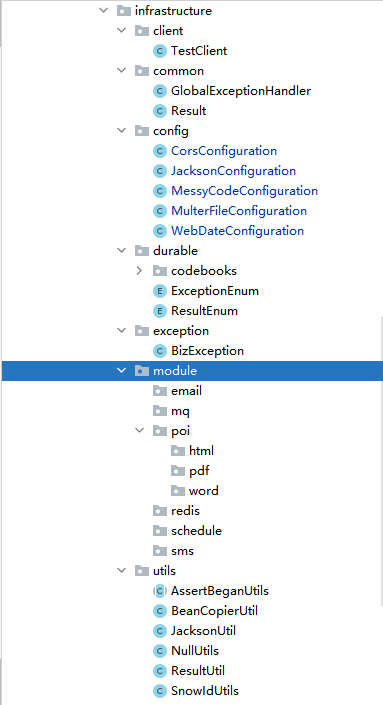Viewport: 383px width, 705px height.
Task: Collapse the common package chevron
Action: coord(121,71)
